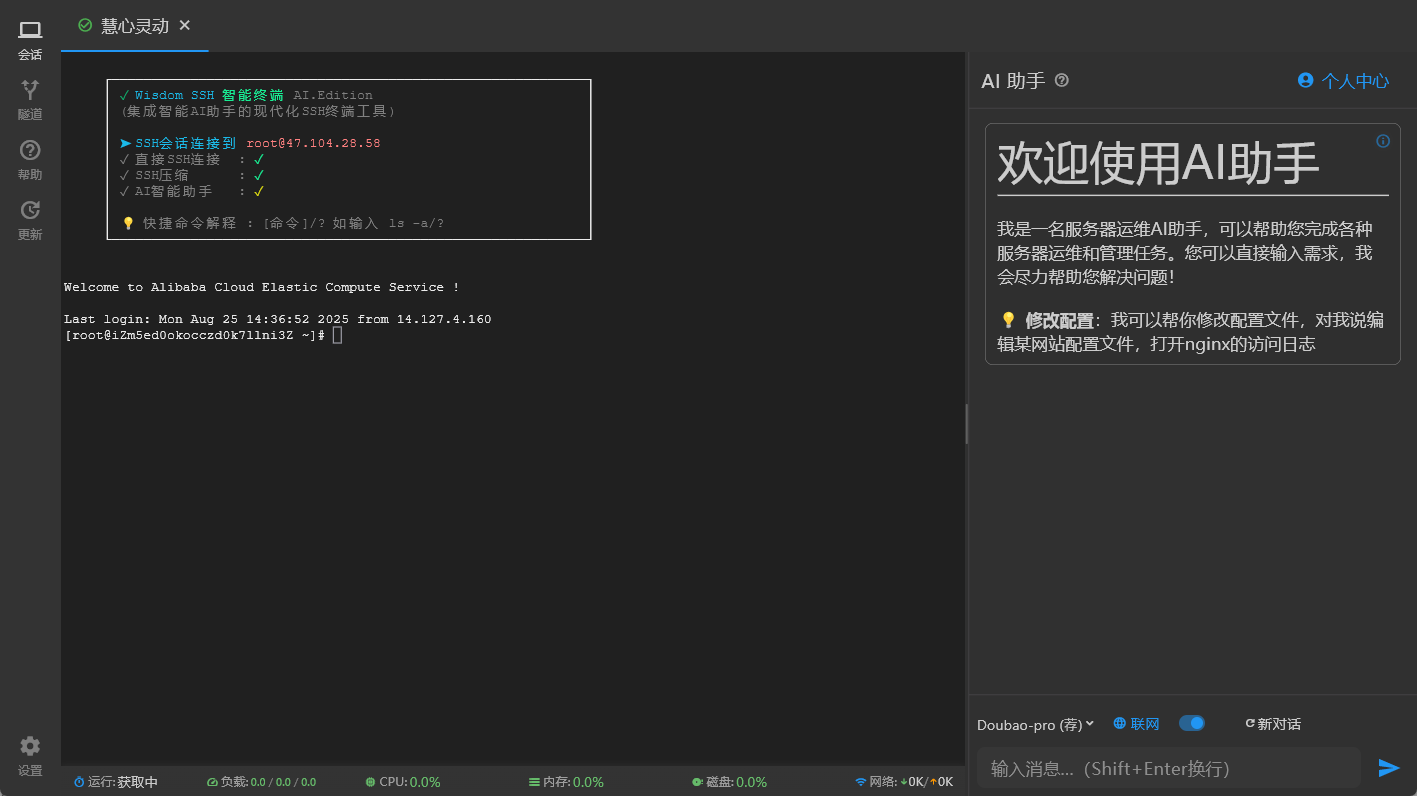Viewport: 1417px width, 796px height.
Task: Click the 欢迎使用AI助手 heading
Action: [x=1158, y=162]
